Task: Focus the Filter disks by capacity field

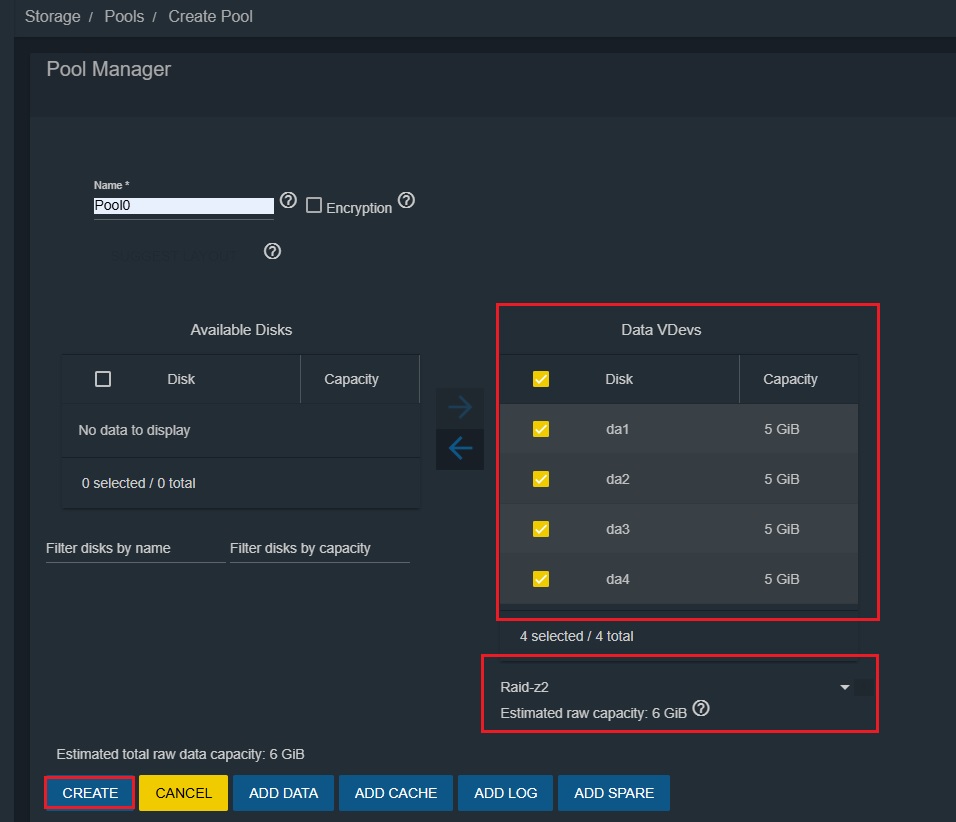Action: 319,548
